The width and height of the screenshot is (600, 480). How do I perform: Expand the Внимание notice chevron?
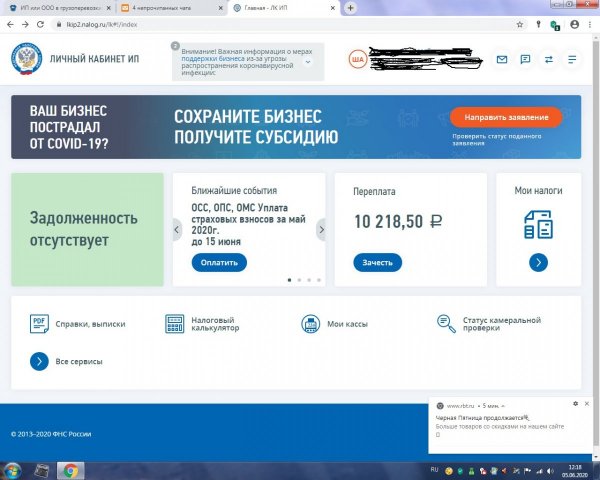(306, 62)
